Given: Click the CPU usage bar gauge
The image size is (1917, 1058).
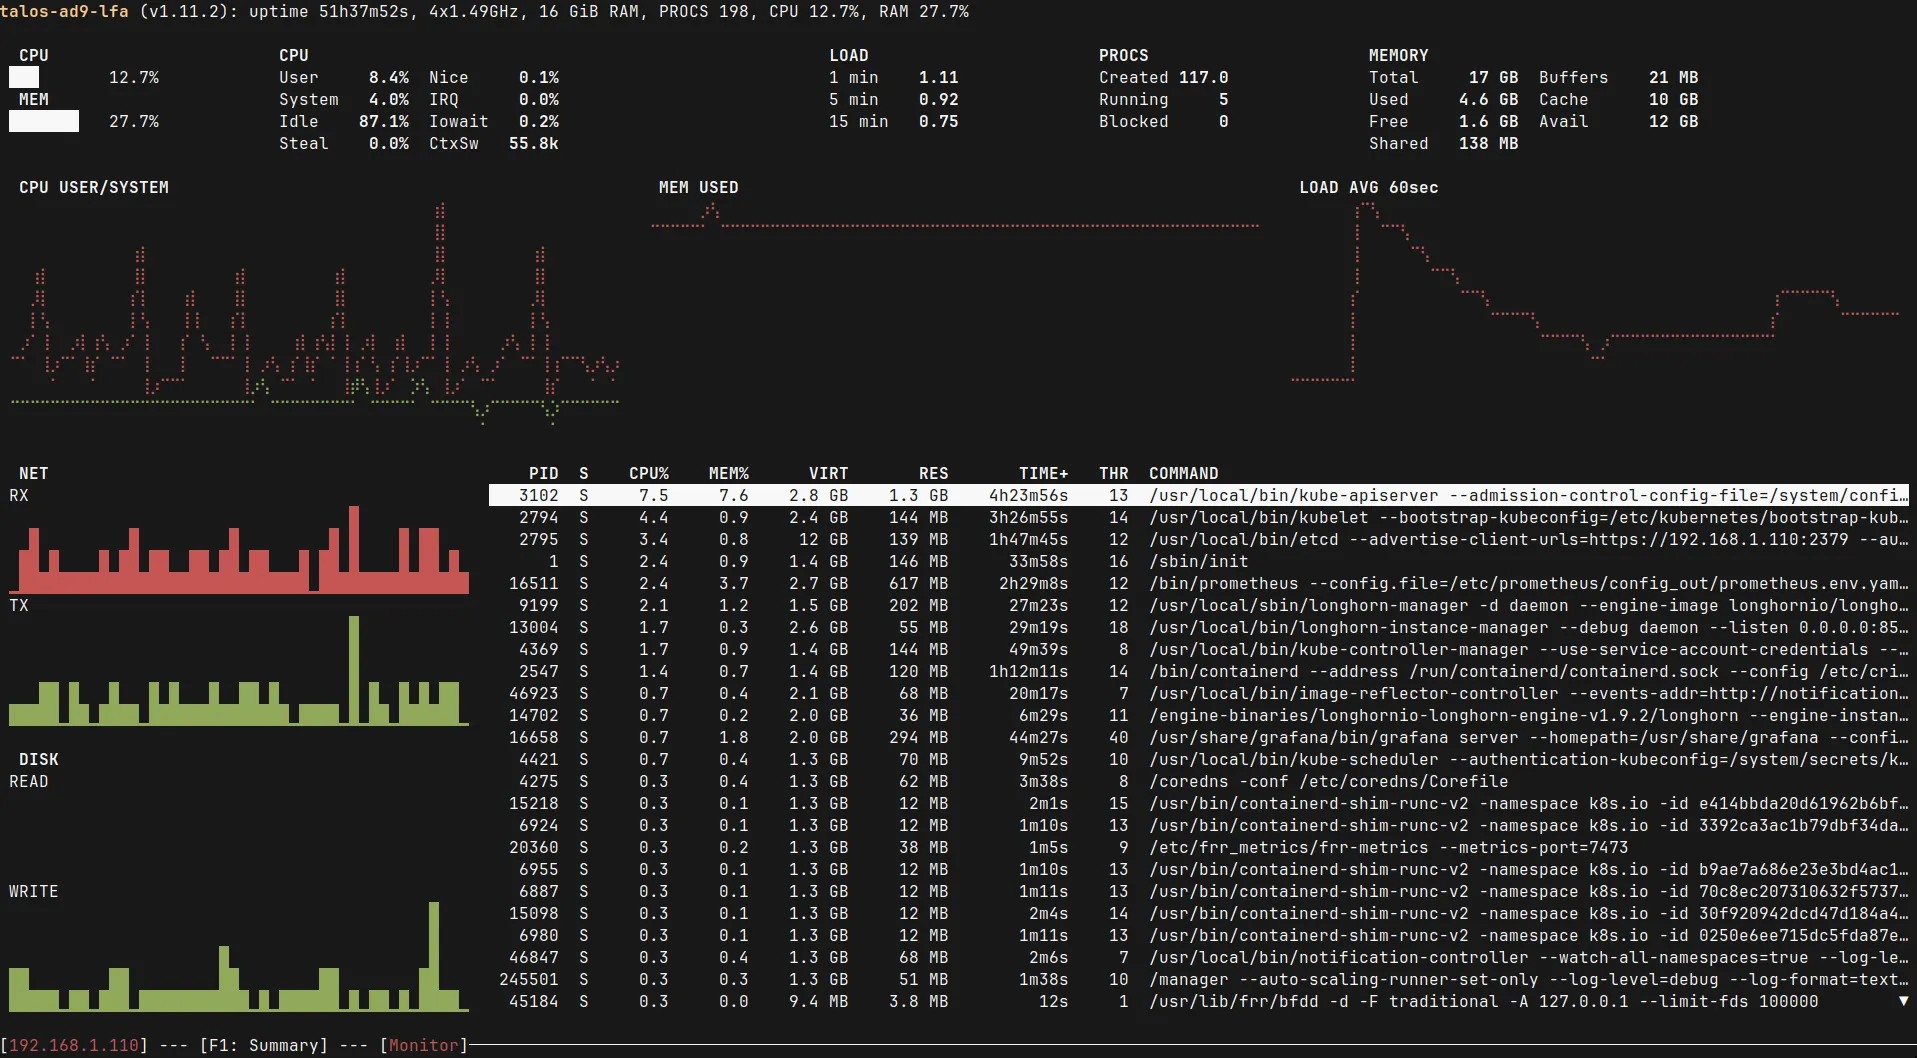Looking at the screenshot, I should 24,77.
